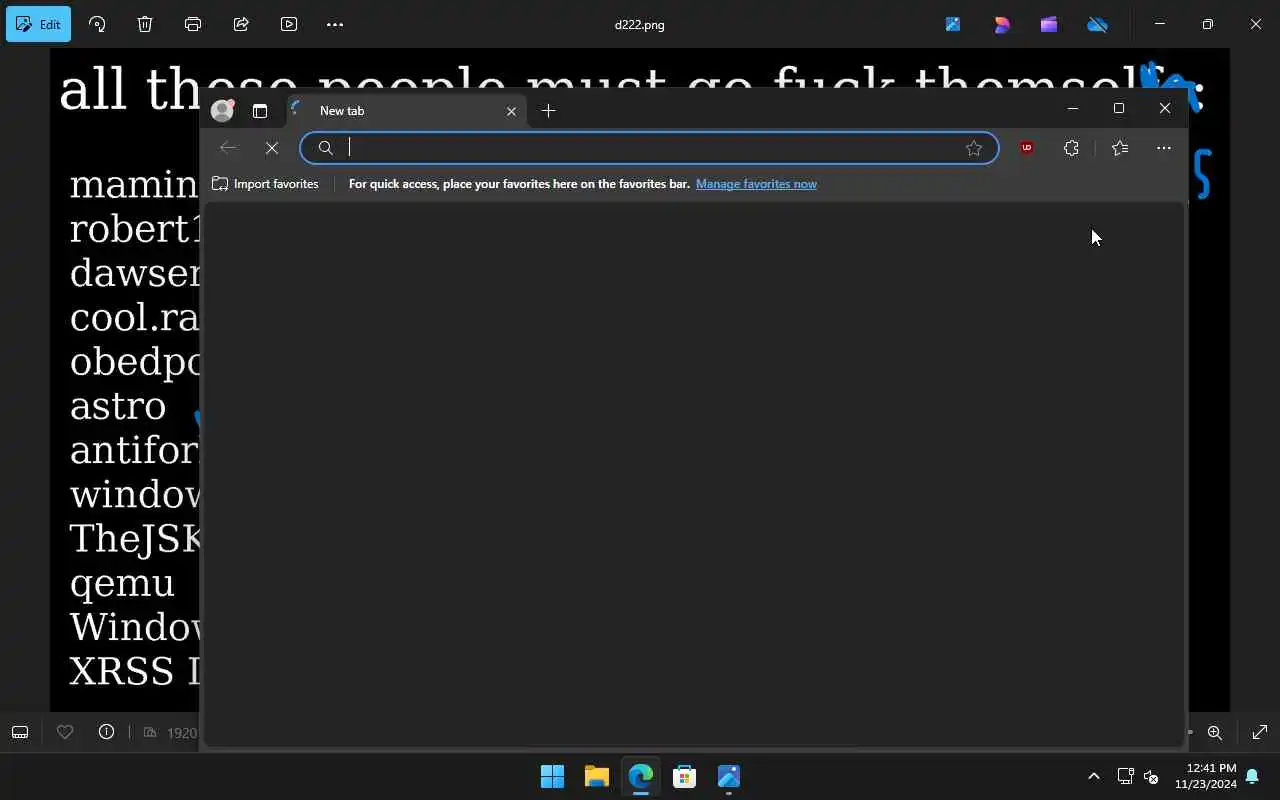Go back in Edge
This screenshot has width=1280, height=800.
click(x=228, y=148)
